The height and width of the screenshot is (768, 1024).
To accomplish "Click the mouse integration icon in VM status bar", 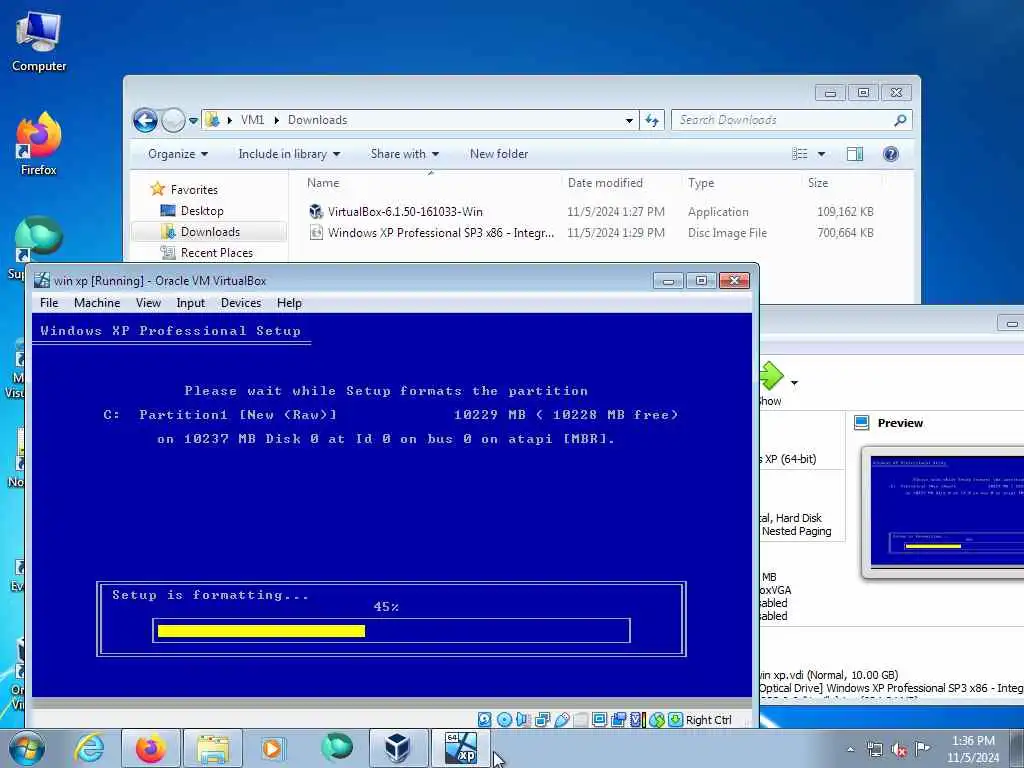I will [657, 720].
